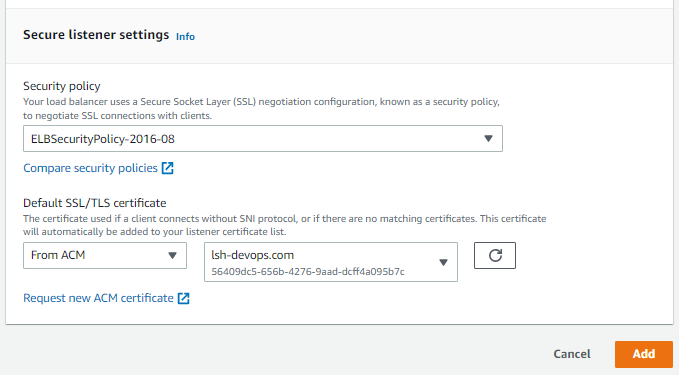The image size is (679, 375).
Task: Follow the Request new ACM certificate link
Action: 98,298
